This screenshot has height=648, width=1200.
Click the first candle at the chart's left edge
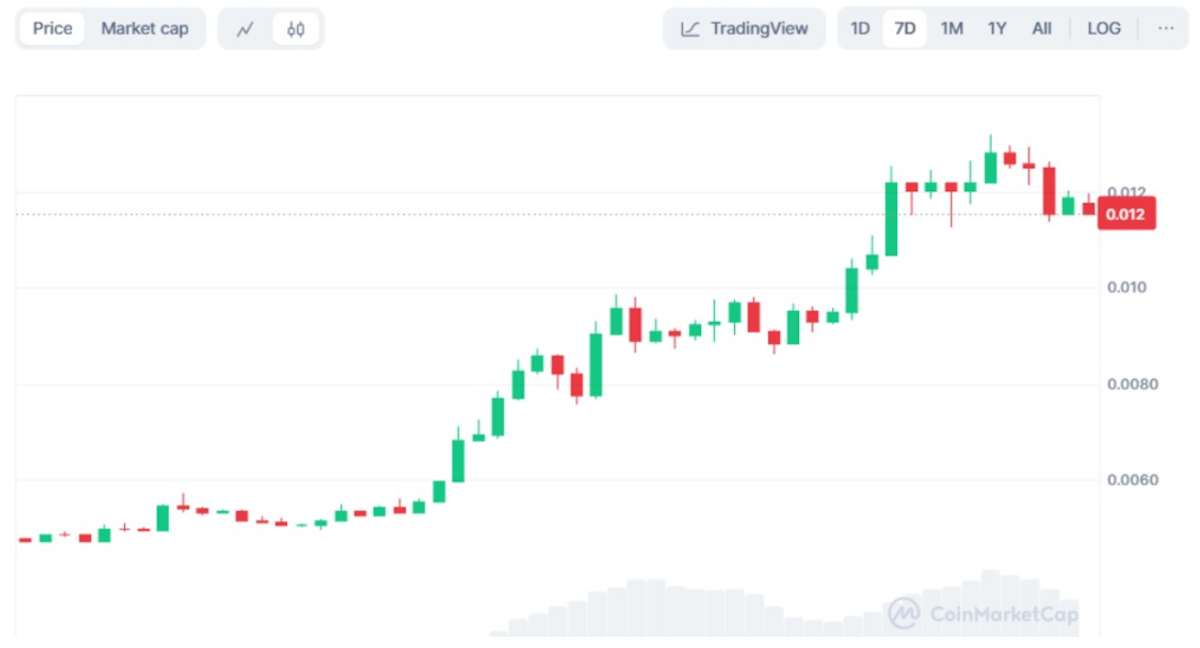click(25, 540)
